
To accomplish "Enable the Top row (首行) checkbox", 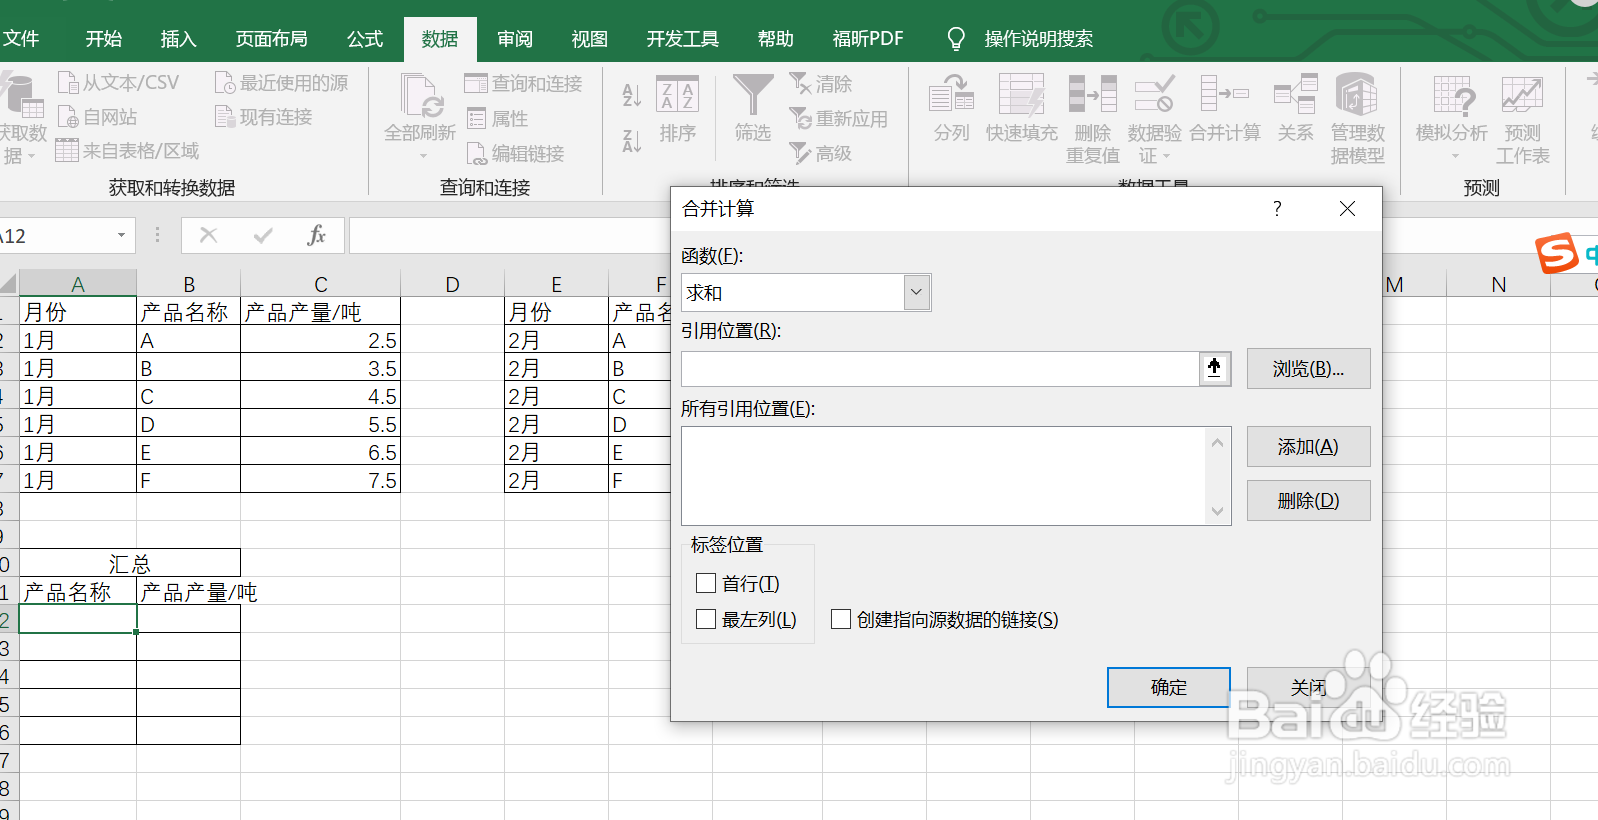I will [706, 583].
